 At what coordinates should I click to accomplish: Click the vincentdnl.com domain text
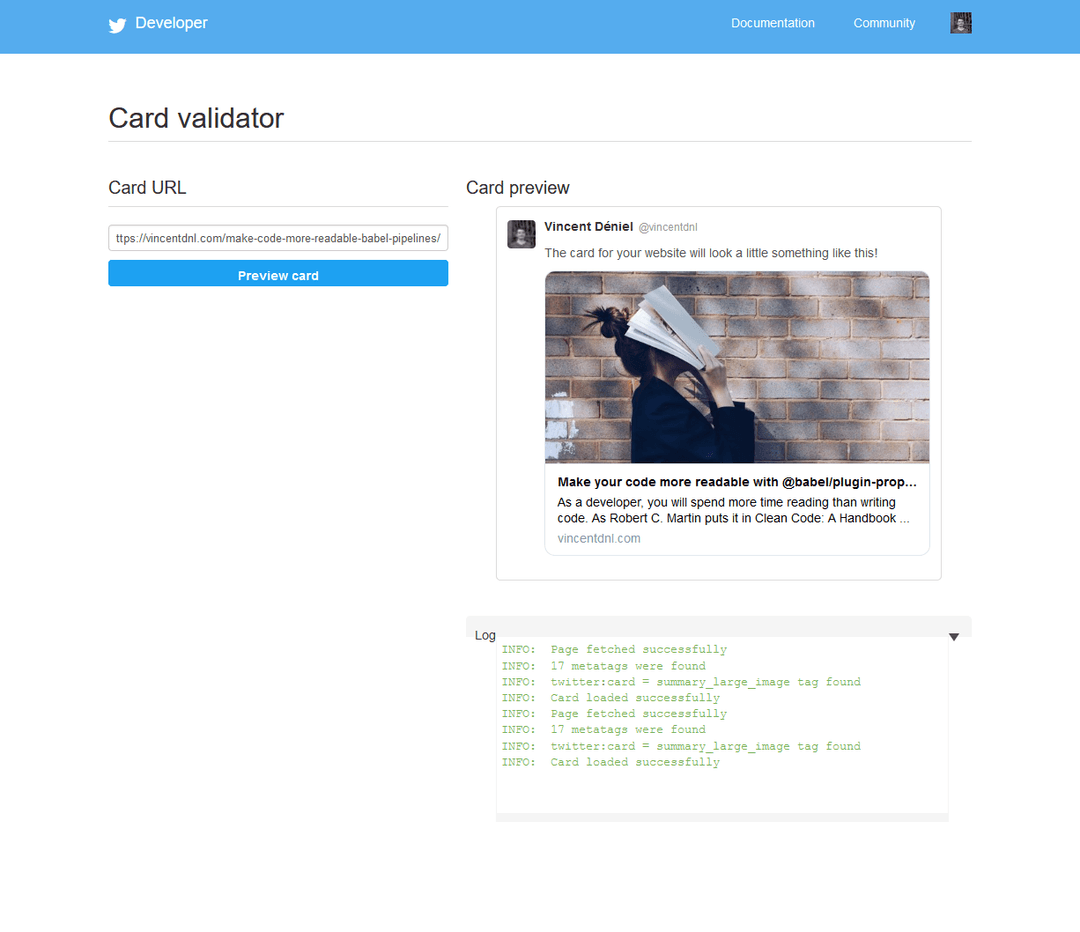click(599, 539)
